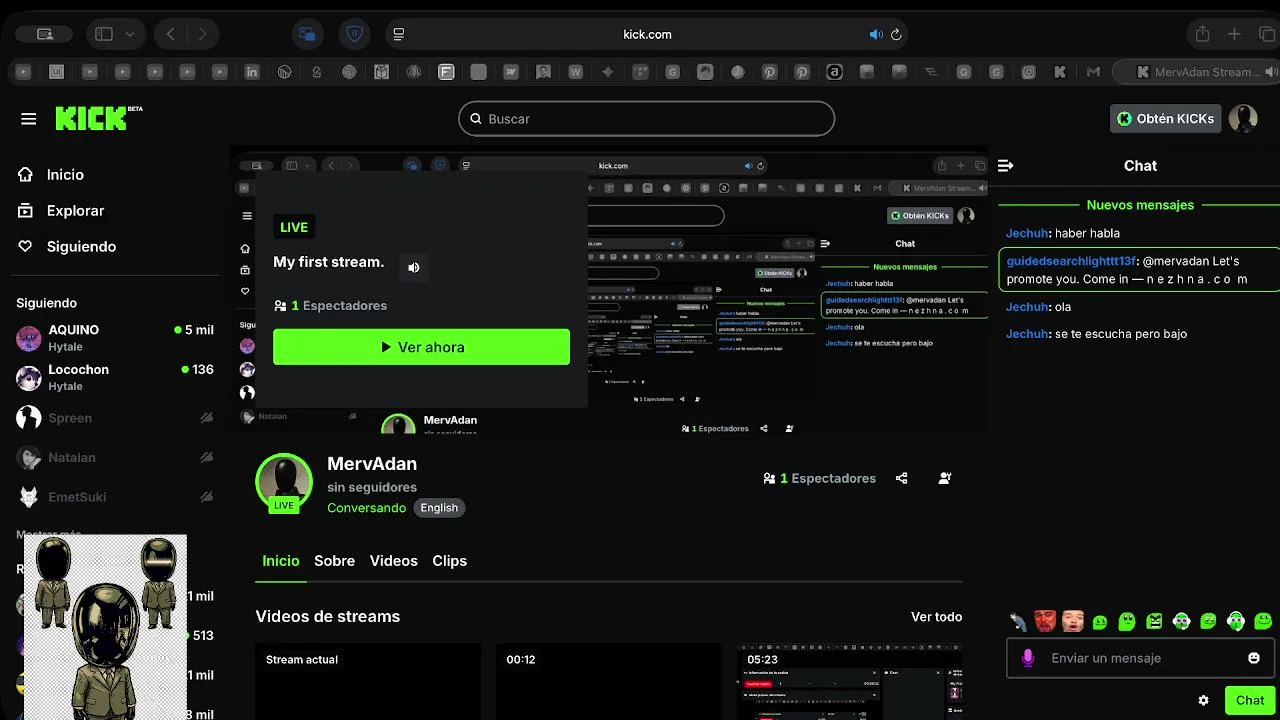1280x720 pixels.
Task: Go to Explorar in the sidebar
Action: 61,210
